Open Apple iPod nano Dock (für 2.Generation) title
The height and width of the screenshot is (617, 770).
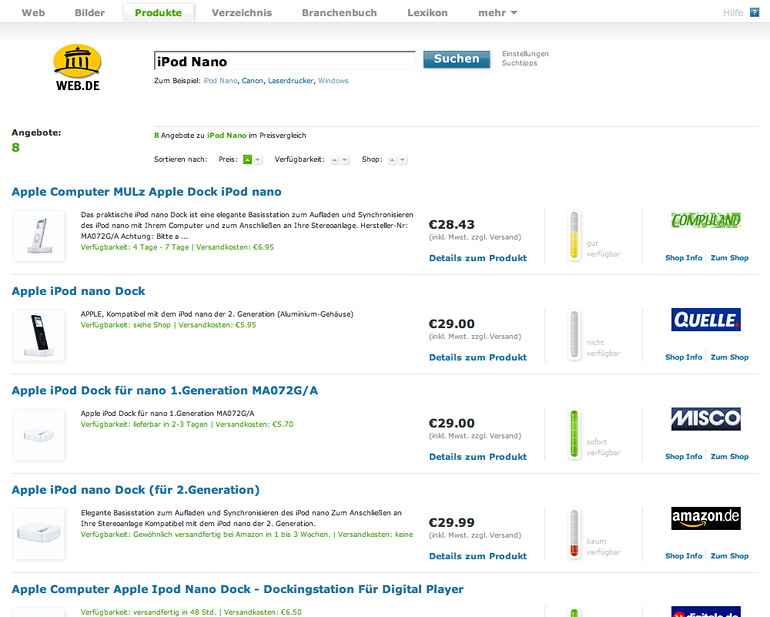(x=136, y=490)
